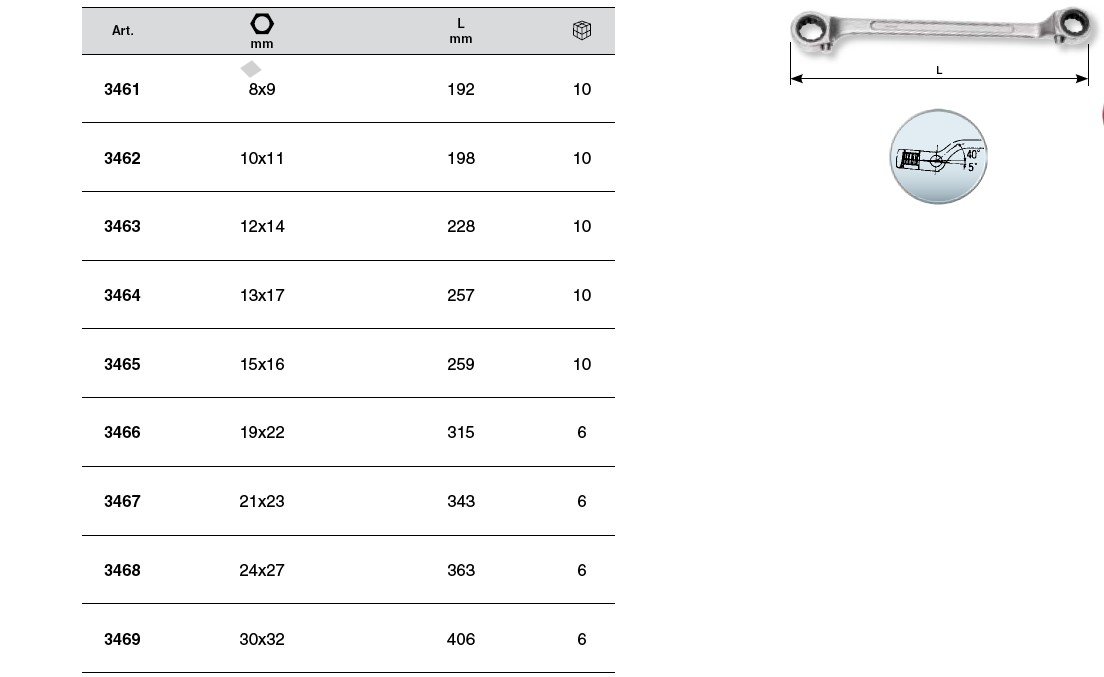Click the circular 40° angle detail diagram
This screenshot has width=1104, height=677.
[x=937, y=157]
